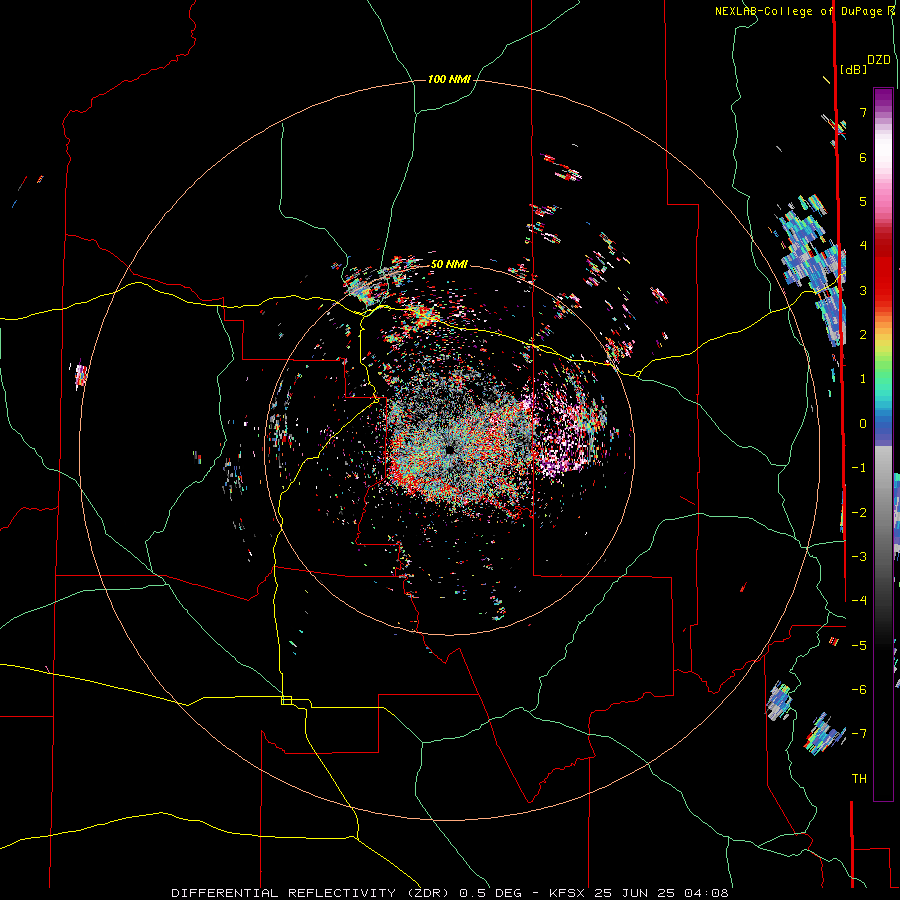Click the "DZD" product label
The width and height of the screenshot is (900, 900).
tap(879, 60)
